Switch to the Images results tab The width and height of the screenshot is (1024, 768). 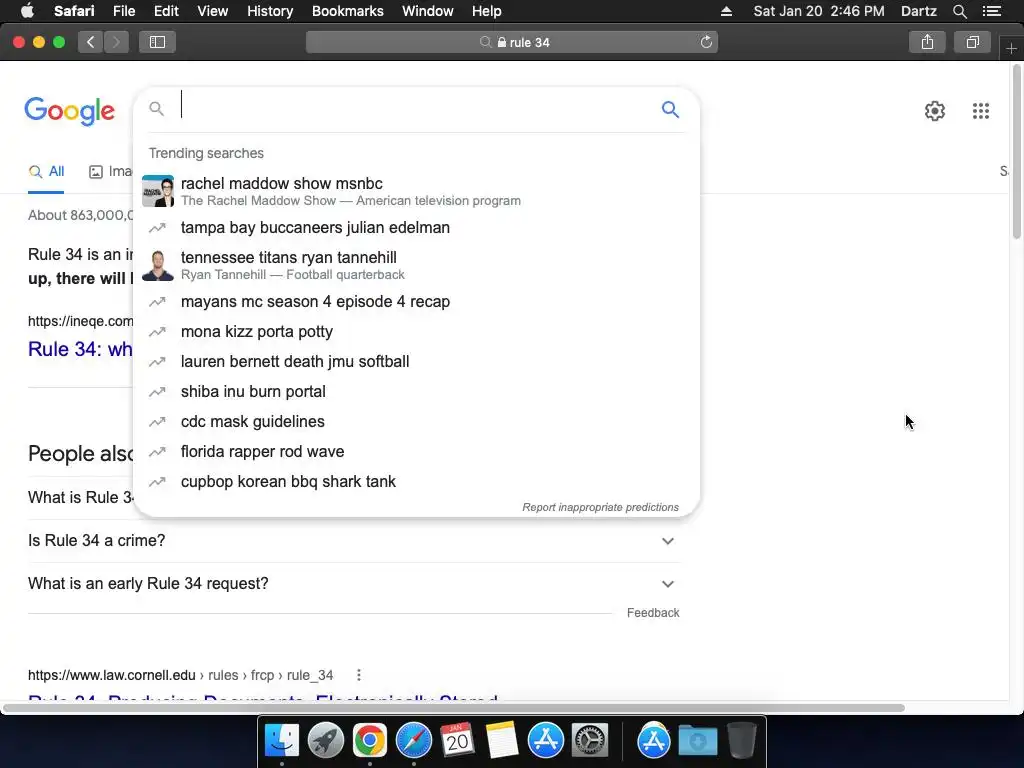coord(110,172)
